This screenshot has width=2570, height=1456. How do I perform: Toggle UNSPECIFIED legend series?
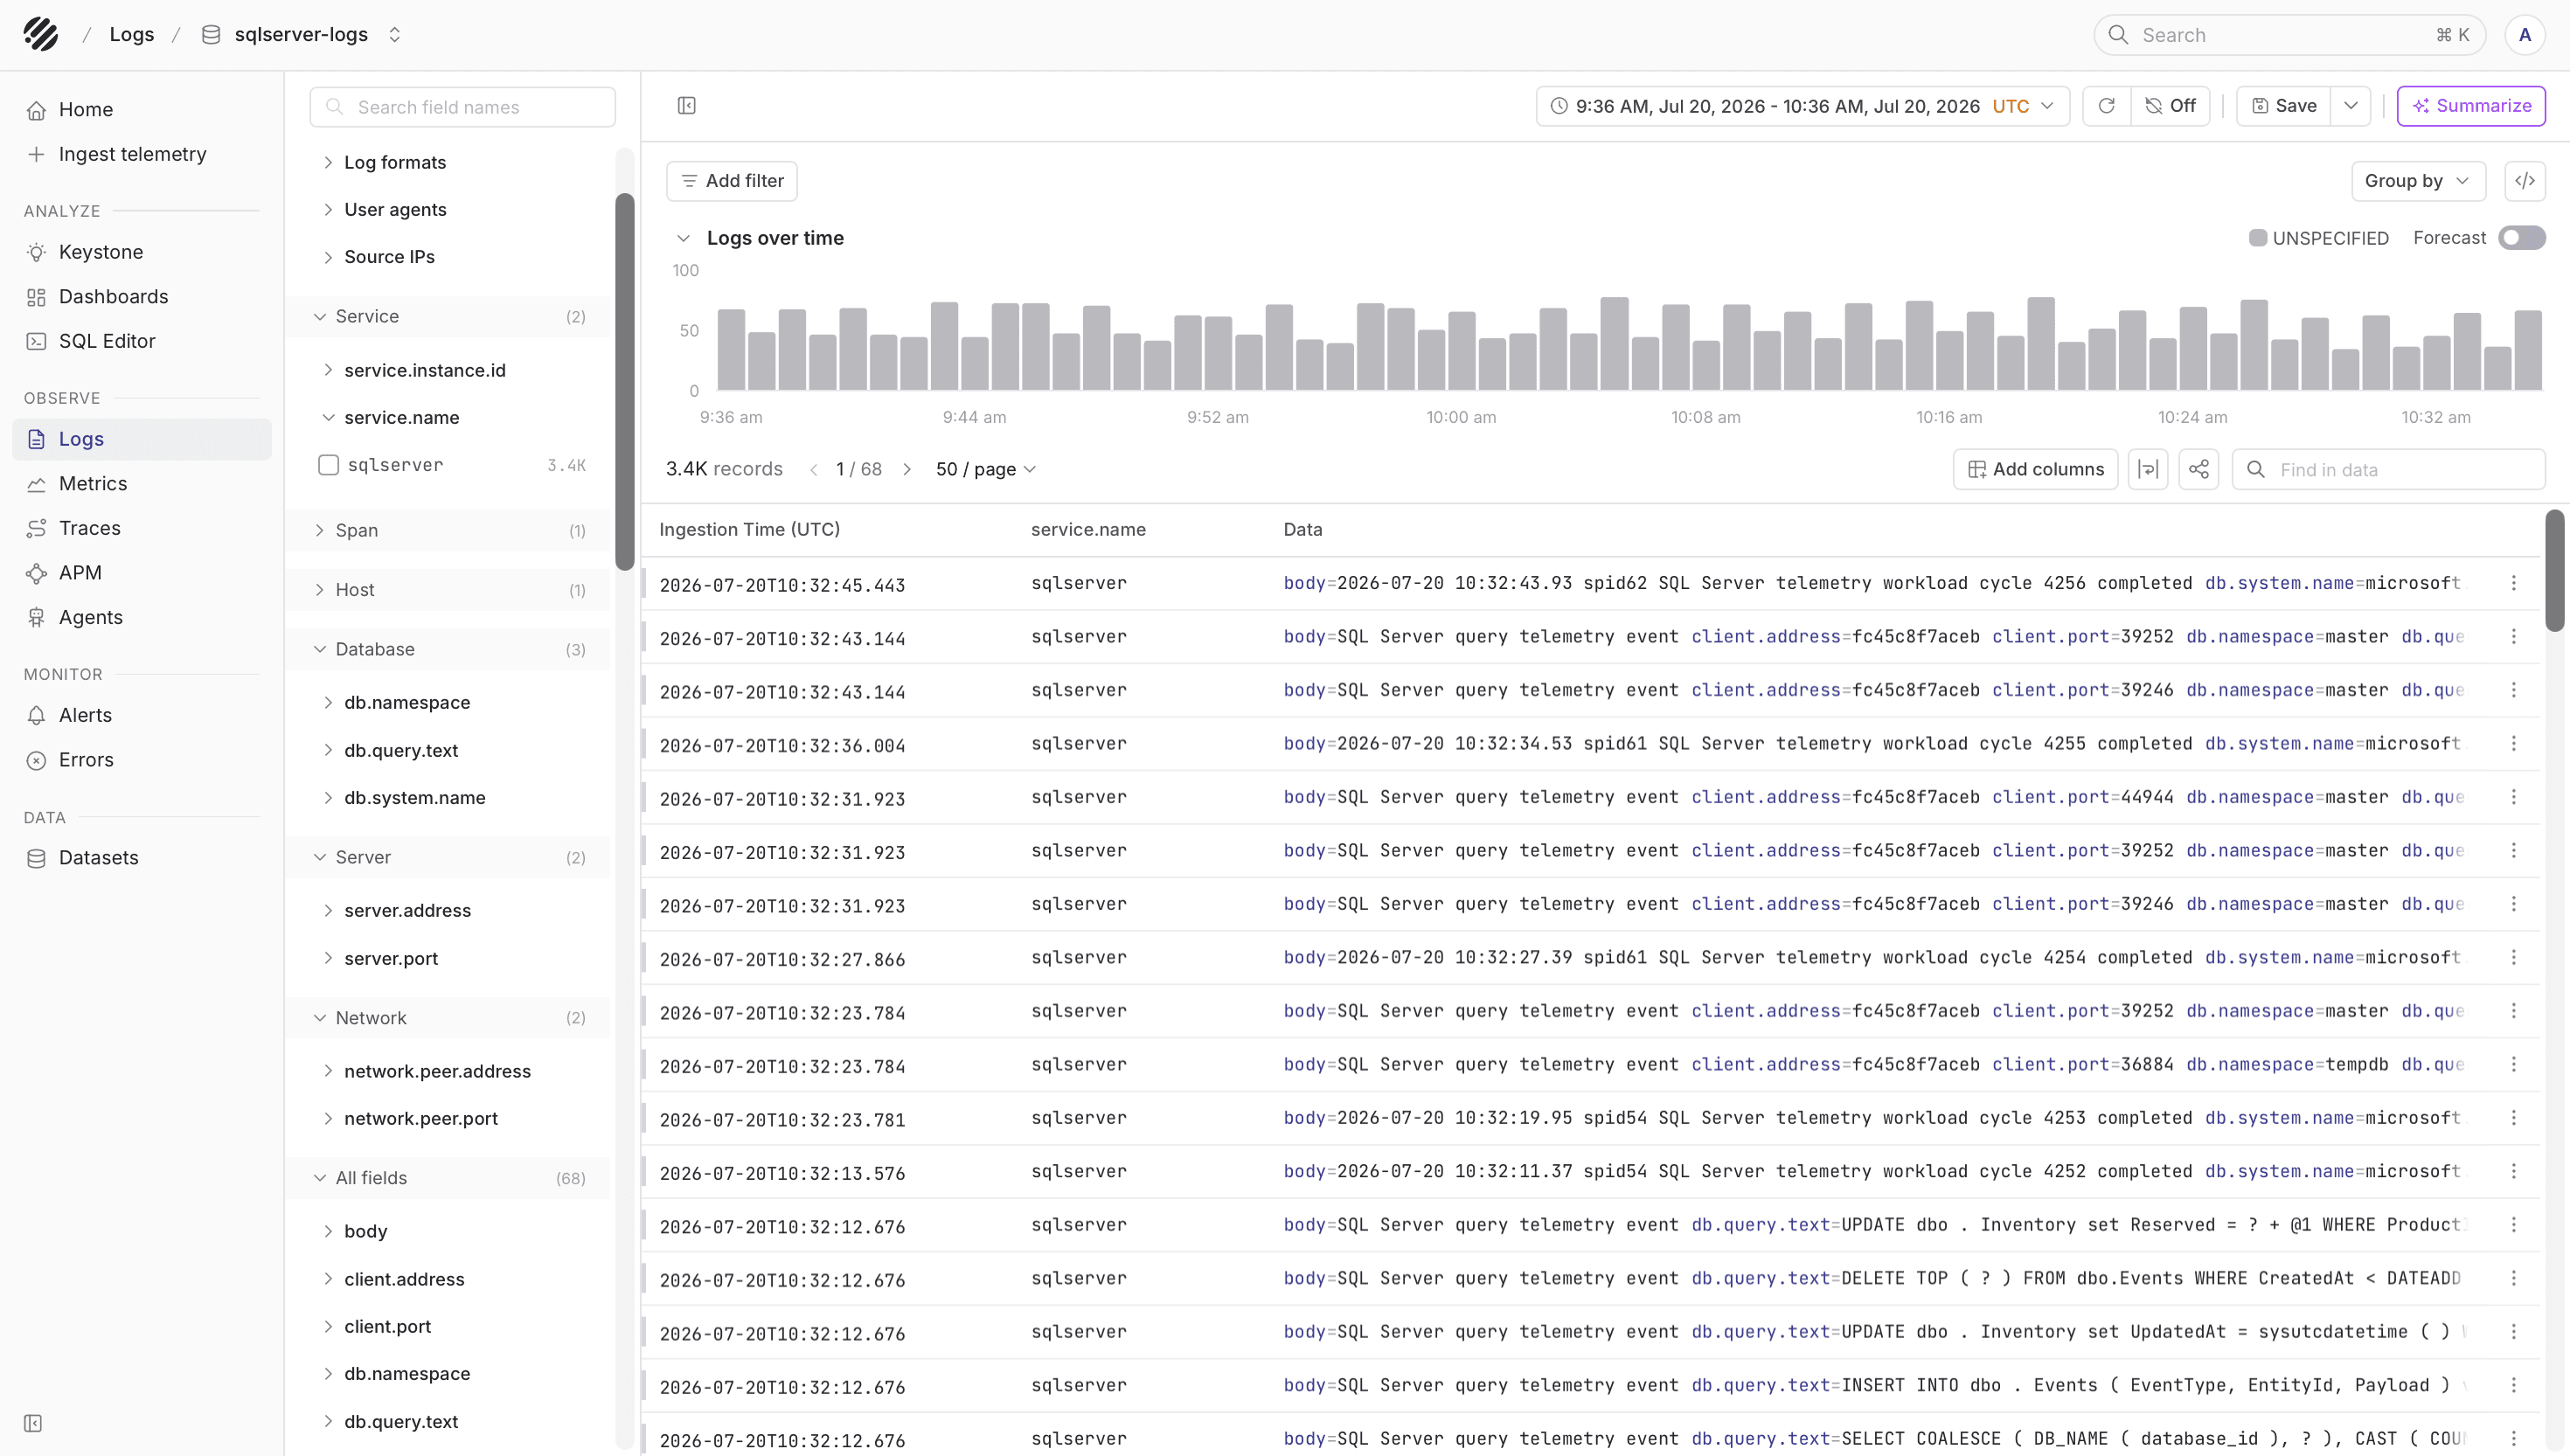2318,238
